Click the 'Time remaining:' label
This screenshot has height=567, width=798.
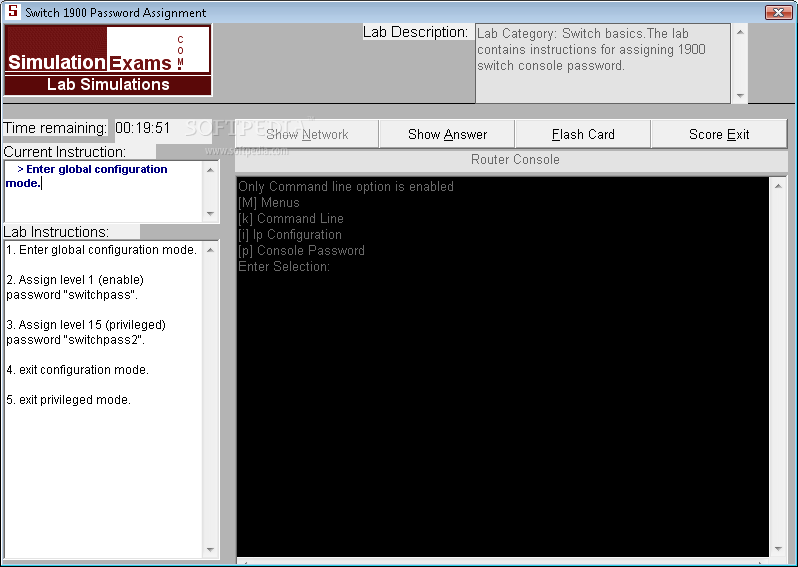coord(55,128)
